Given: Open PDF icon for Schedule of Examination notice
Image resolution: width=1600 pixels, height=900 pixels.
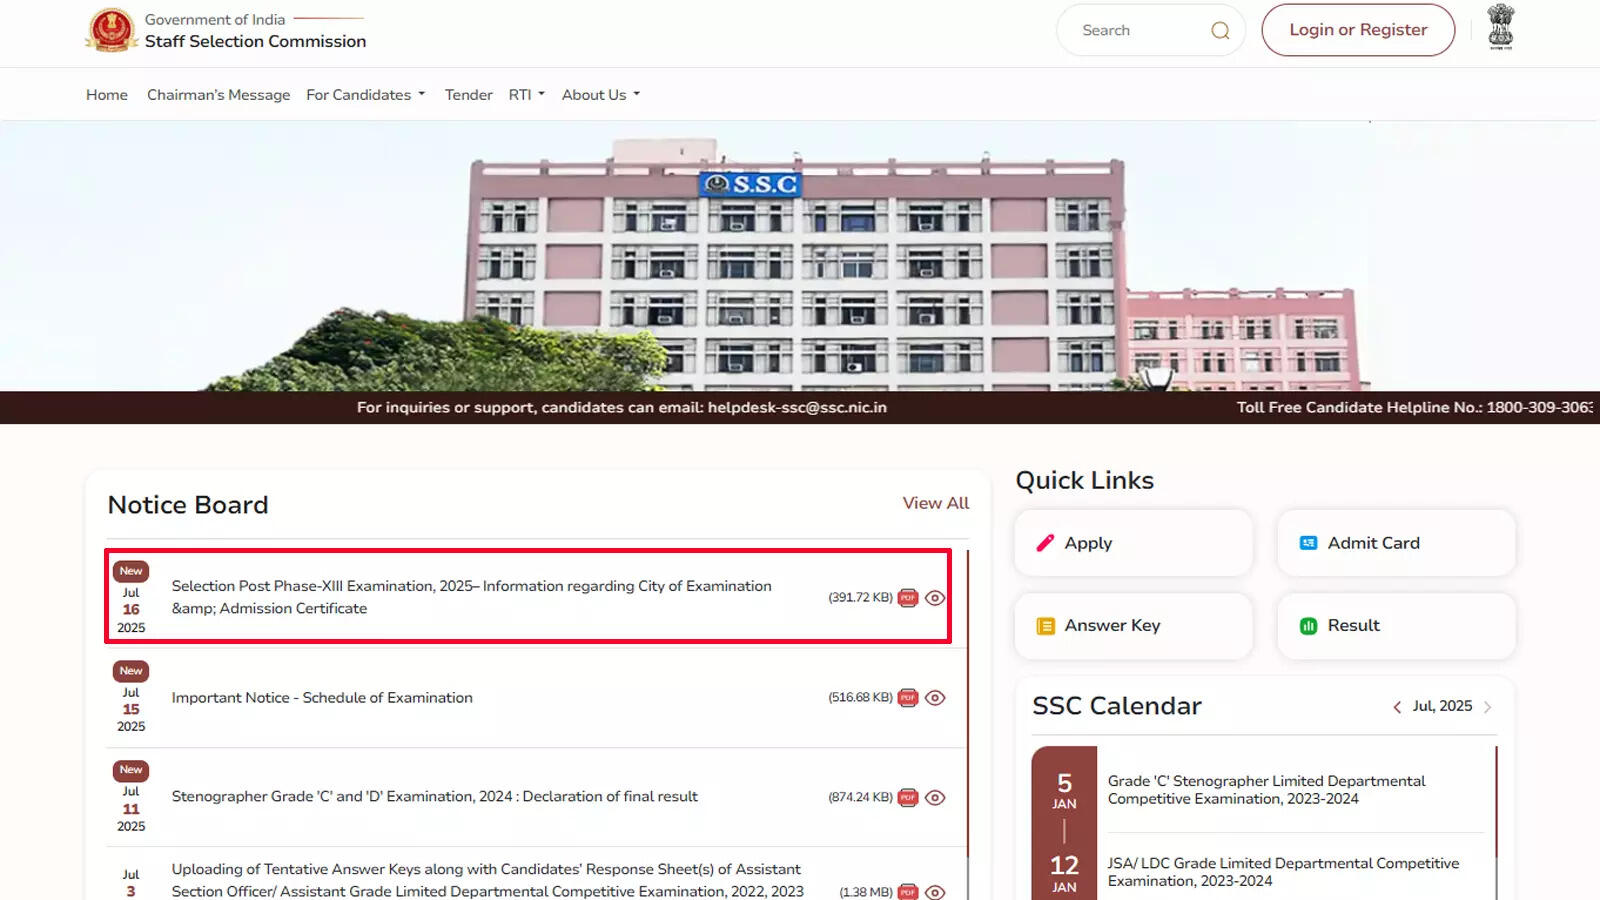Looking at the screenshot, I should (x=908, y=698).
